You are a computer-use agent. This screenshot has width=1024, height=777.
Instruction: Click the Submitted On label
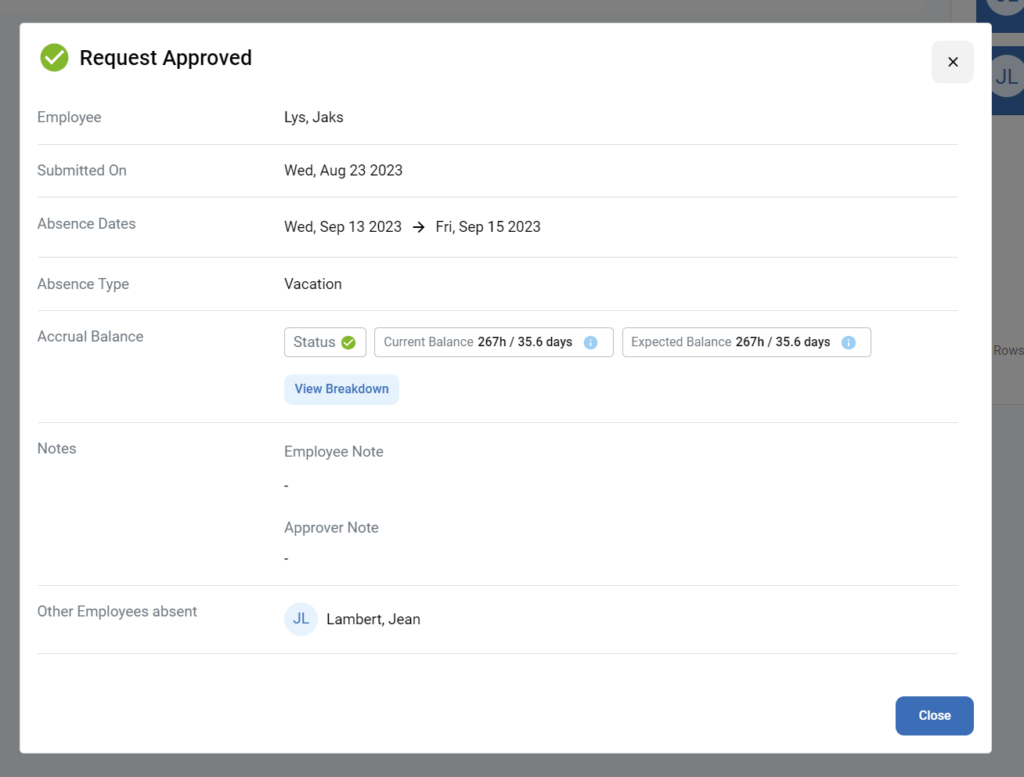pos(82,170)
